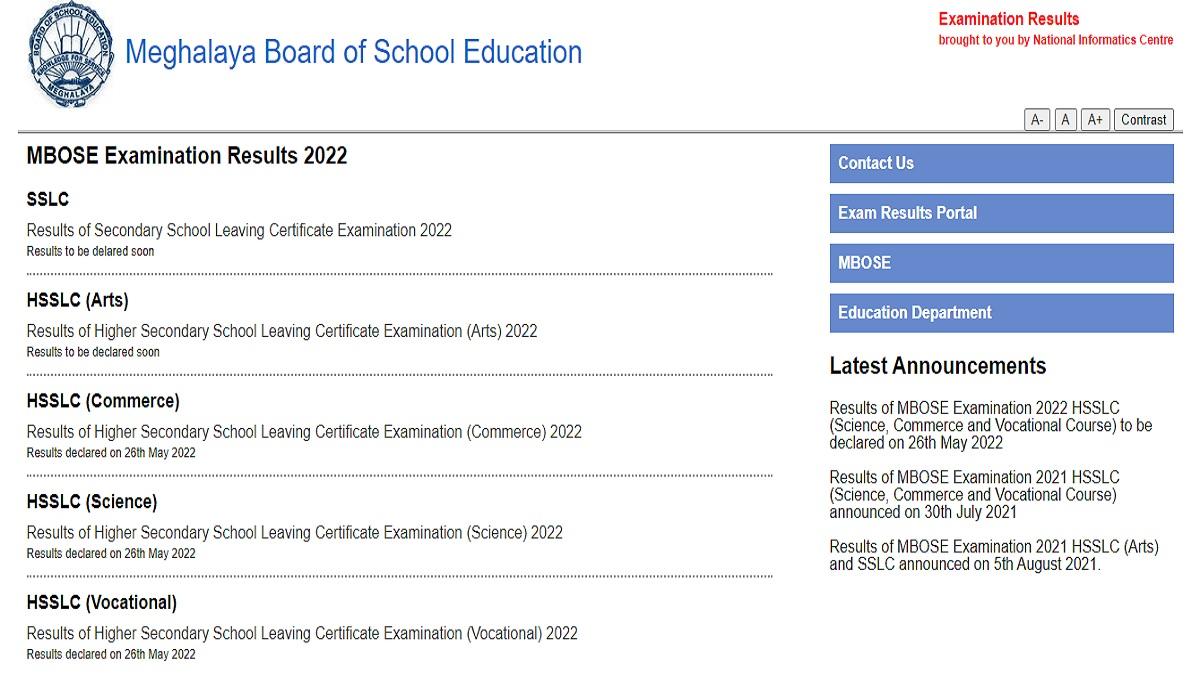The height and width of the screenshot is (675, 1200).
Task: Open the Education Department page
Action: (1000, 313)
